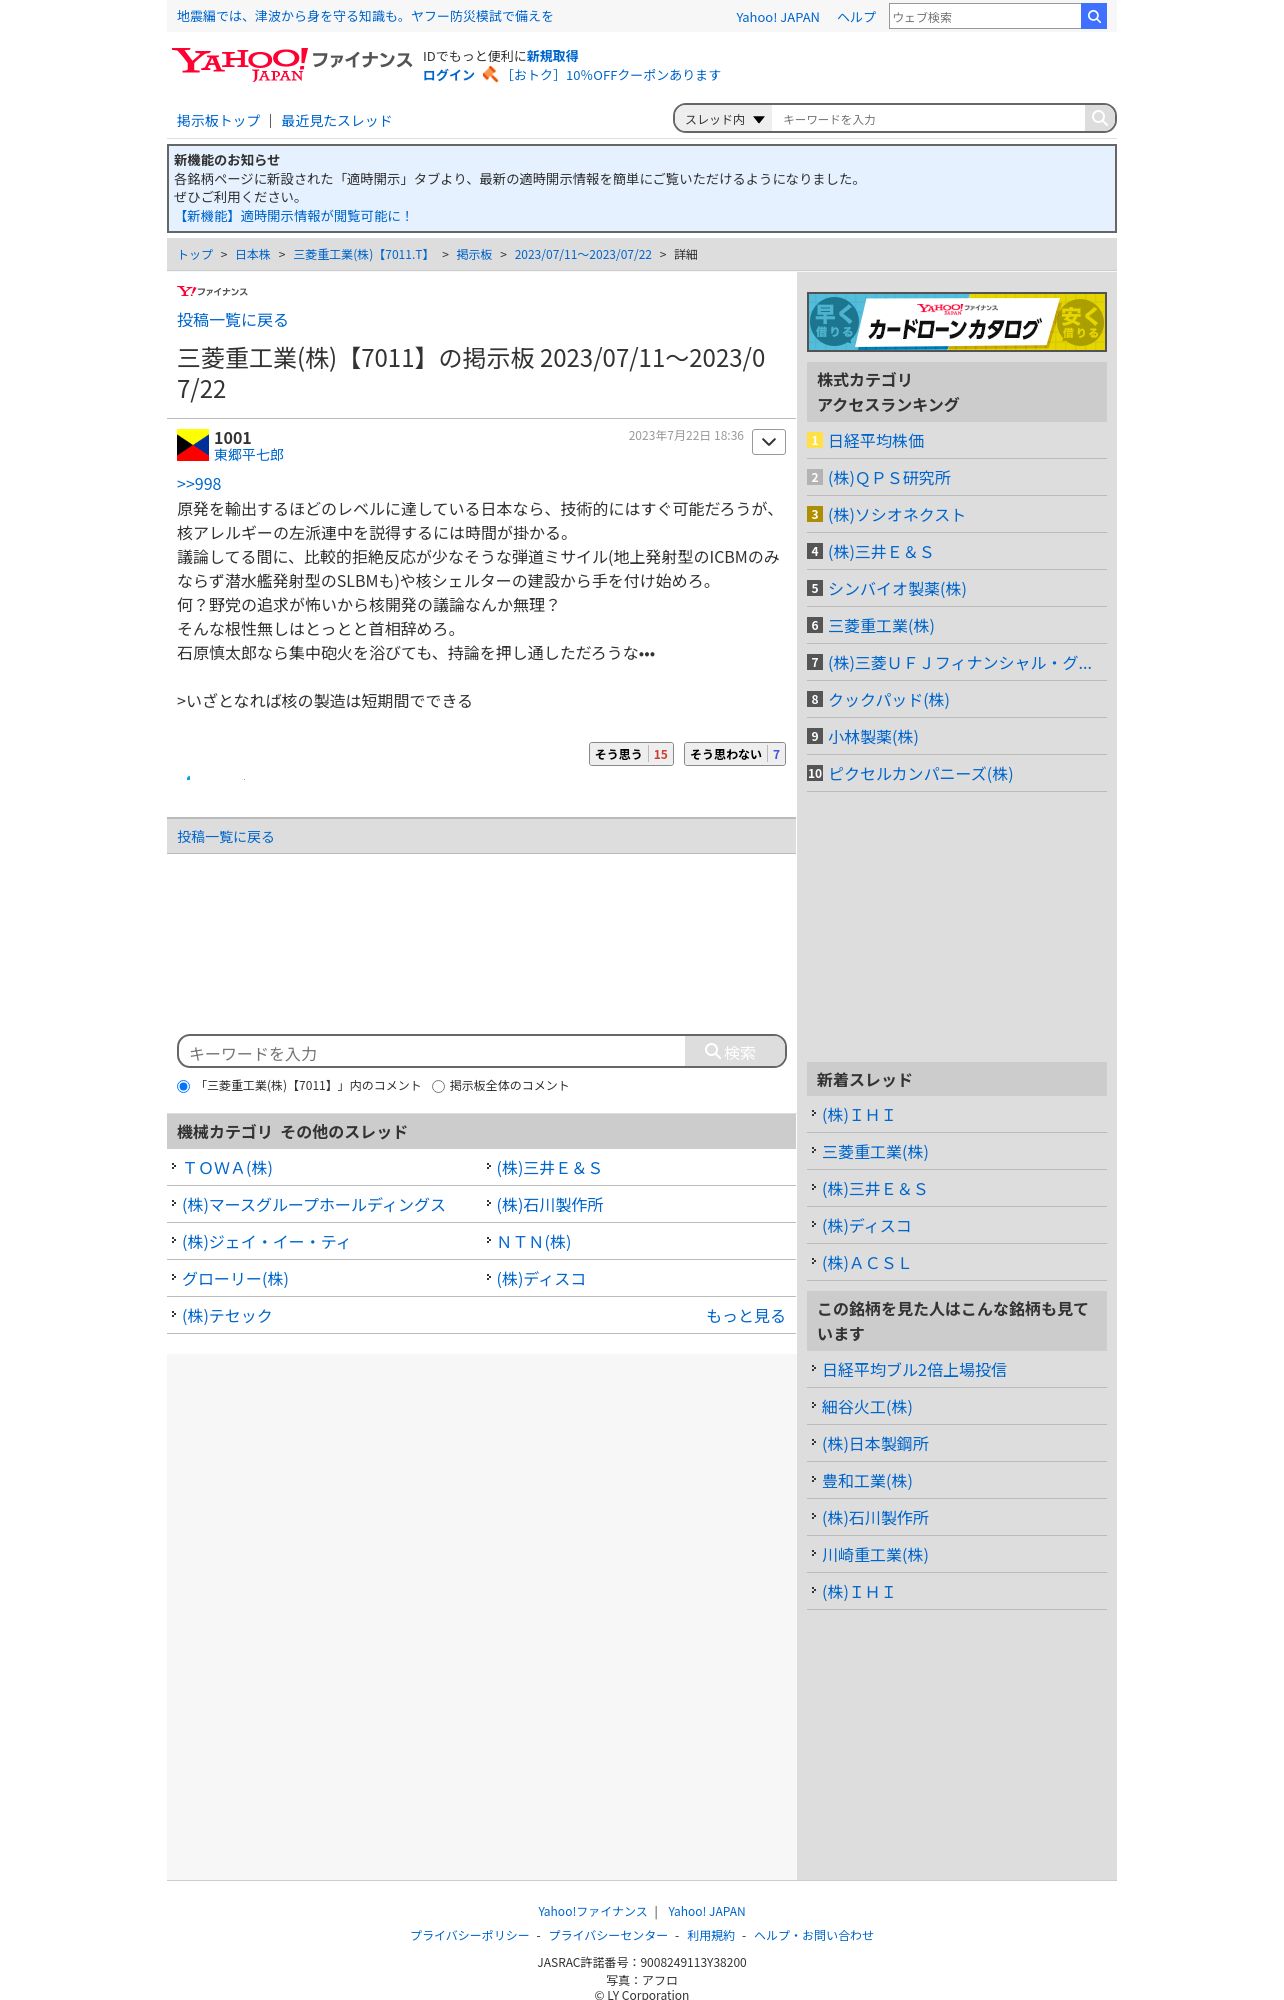The image size is (1284, 2000).
Task: Open ＴＯＷＡ(株) thread link
Action: (x=227, y=1168)
